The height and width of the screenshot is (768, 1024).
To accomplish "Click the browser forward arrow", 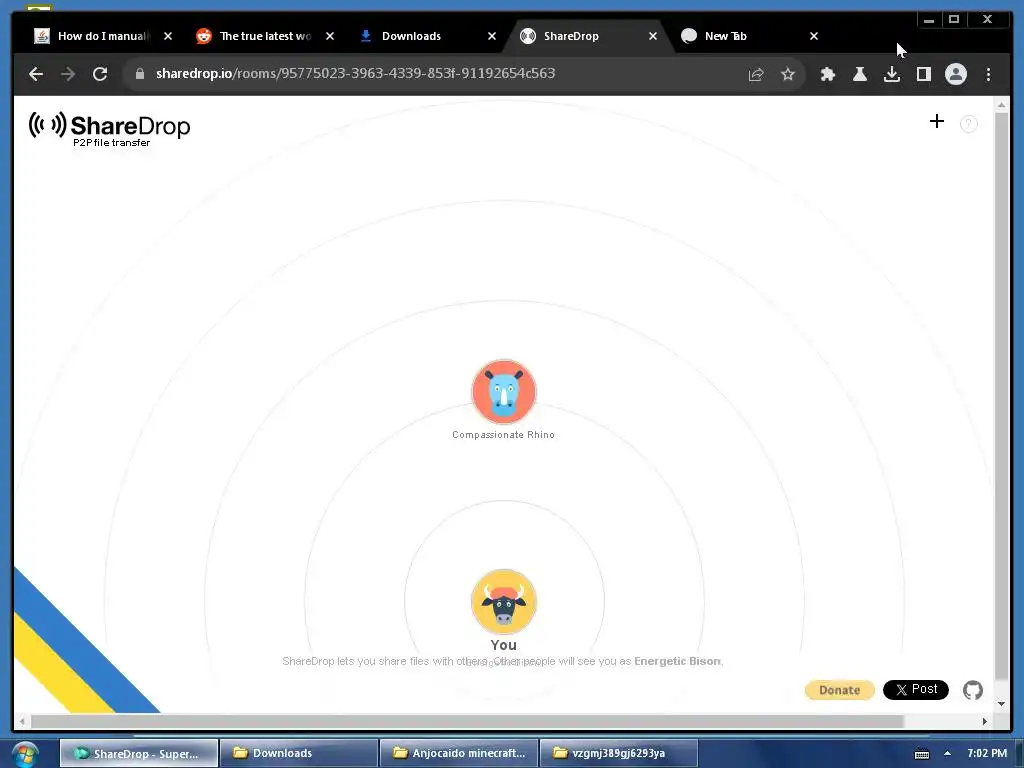I will (x=68, y=74).
